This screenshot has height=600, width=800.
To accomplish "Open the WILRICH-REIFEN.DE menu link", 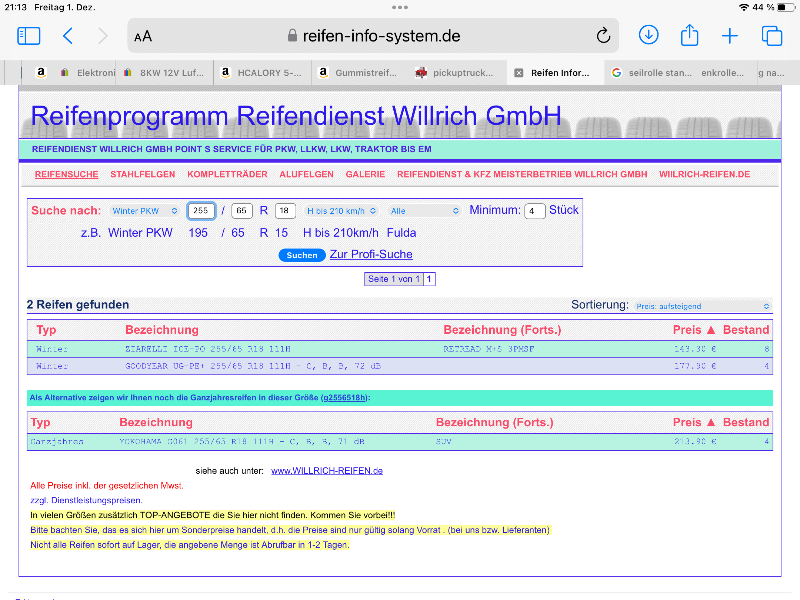I will tap(705, 174).
